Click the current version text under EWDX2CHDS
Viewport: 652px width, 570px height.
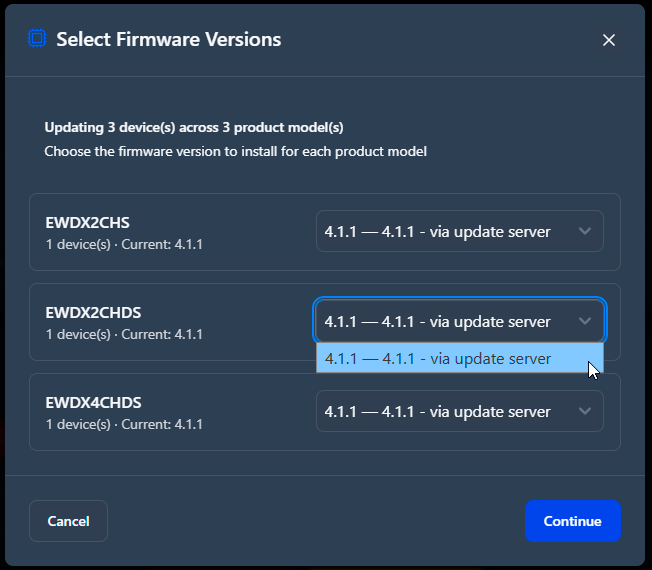tap(162, 334)
